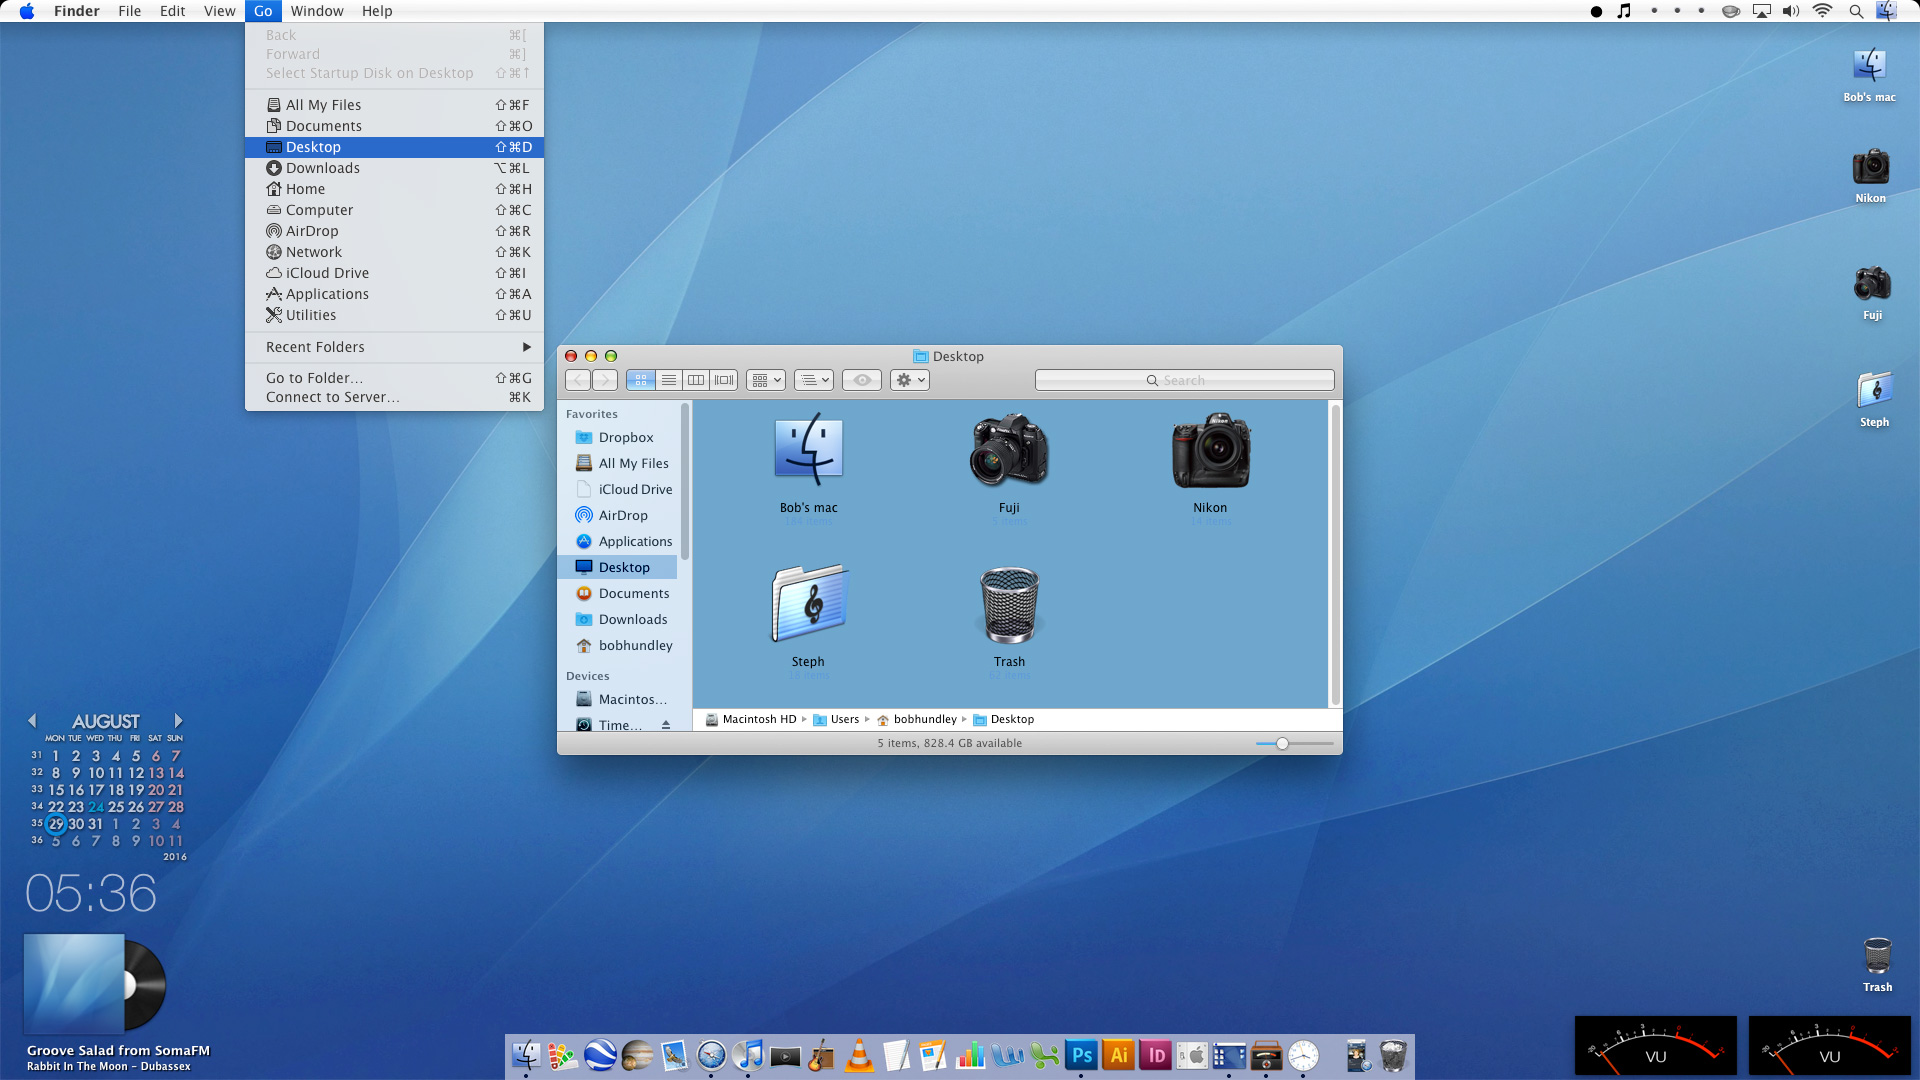The width and height of the screenshot is (1920, 1080).
Task: Click Finder window back button
Action: pyautogui.click(x=578, y=380)
